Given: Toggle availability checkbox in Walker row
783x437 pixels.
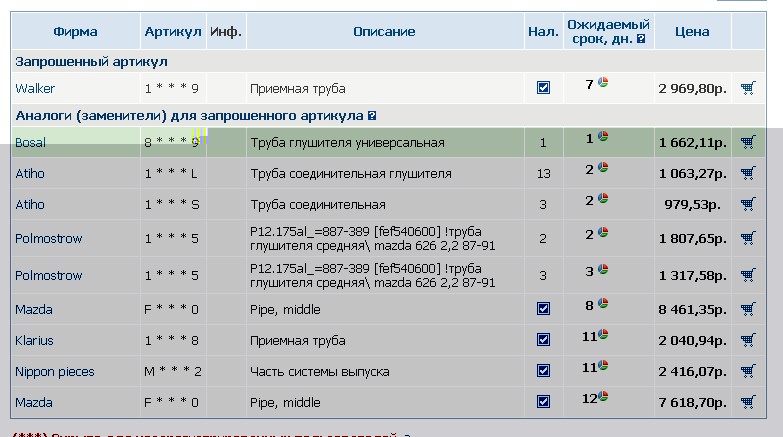Looking at the screenshot, I should (x=543, y=88).
